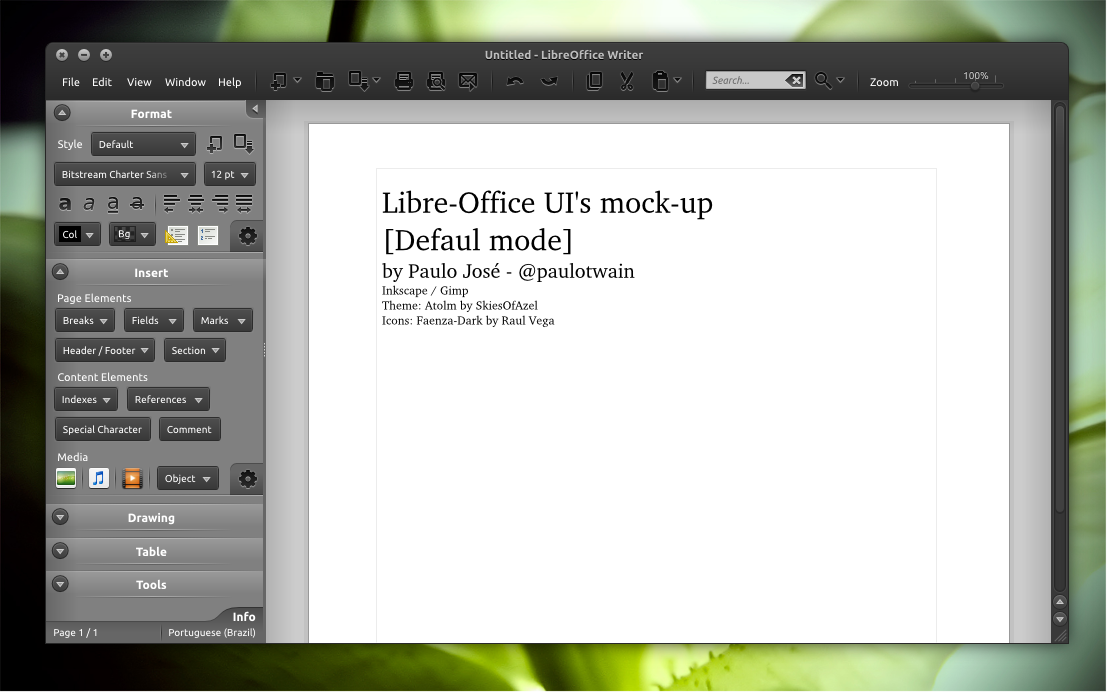Paste from clipboard using the toolbar icon
The height and width of the screenshot is (692, 1107).
tap(659, 81)
